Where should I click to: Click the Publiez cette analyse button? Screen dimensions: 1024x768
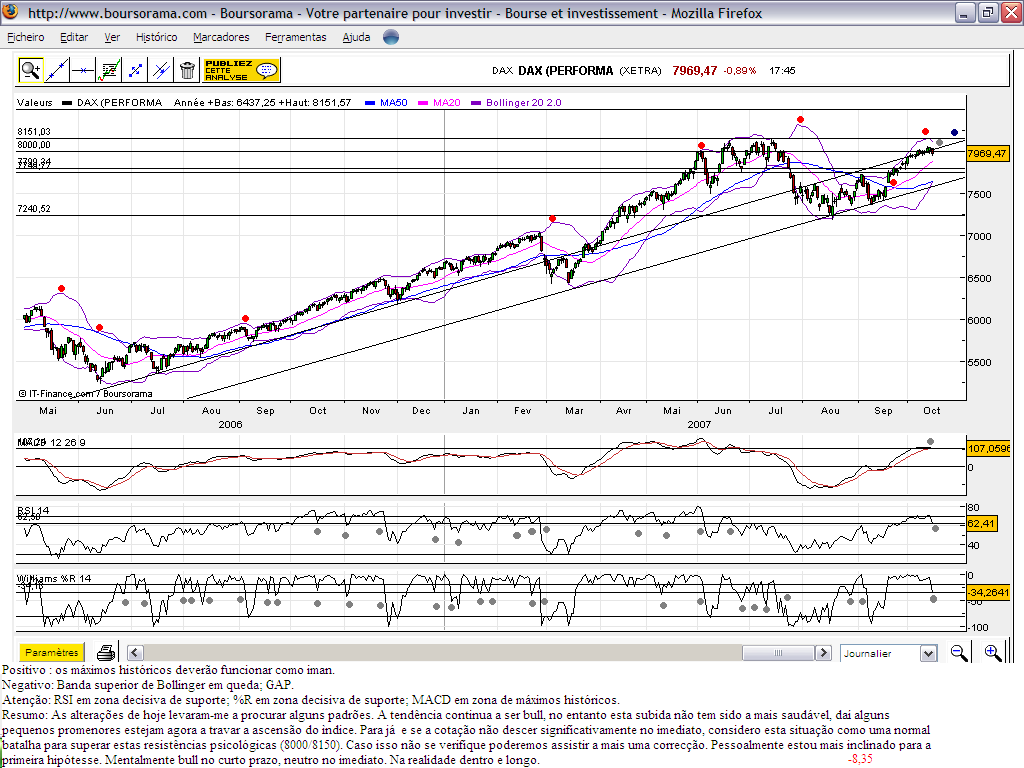click(241, 70)
